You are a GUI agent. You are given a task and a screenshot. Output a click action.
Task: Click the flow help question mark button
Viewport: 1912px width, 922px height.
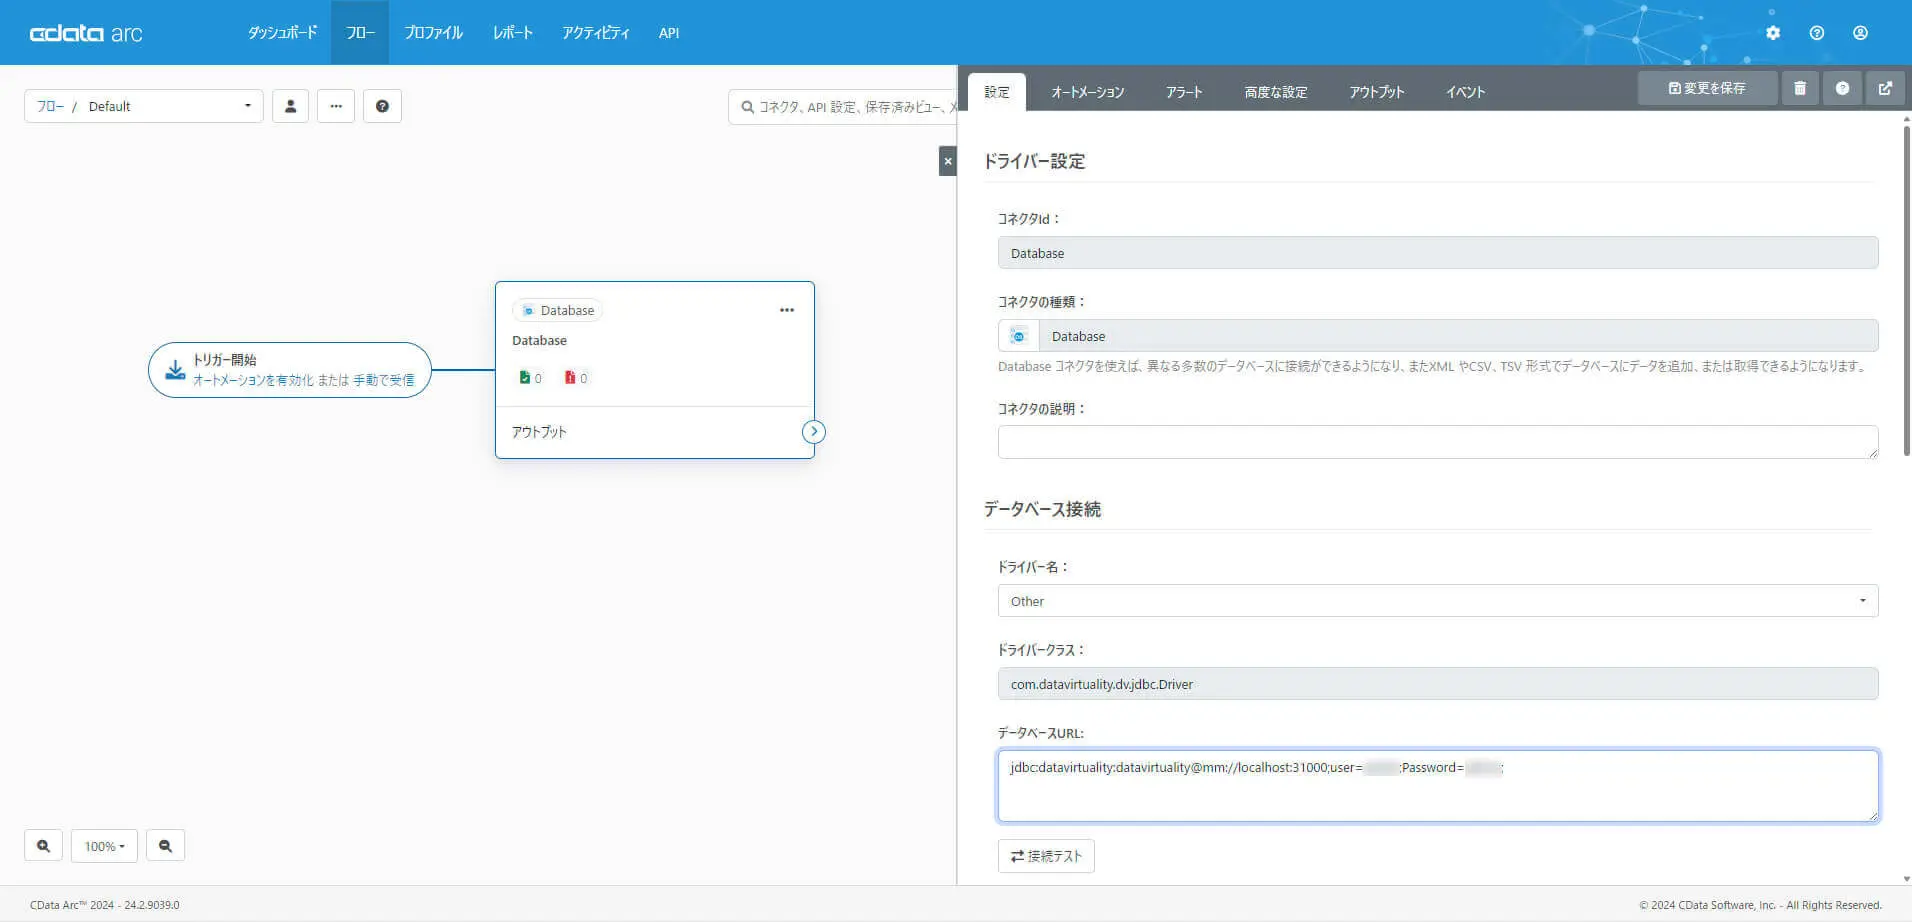point(382,106)
